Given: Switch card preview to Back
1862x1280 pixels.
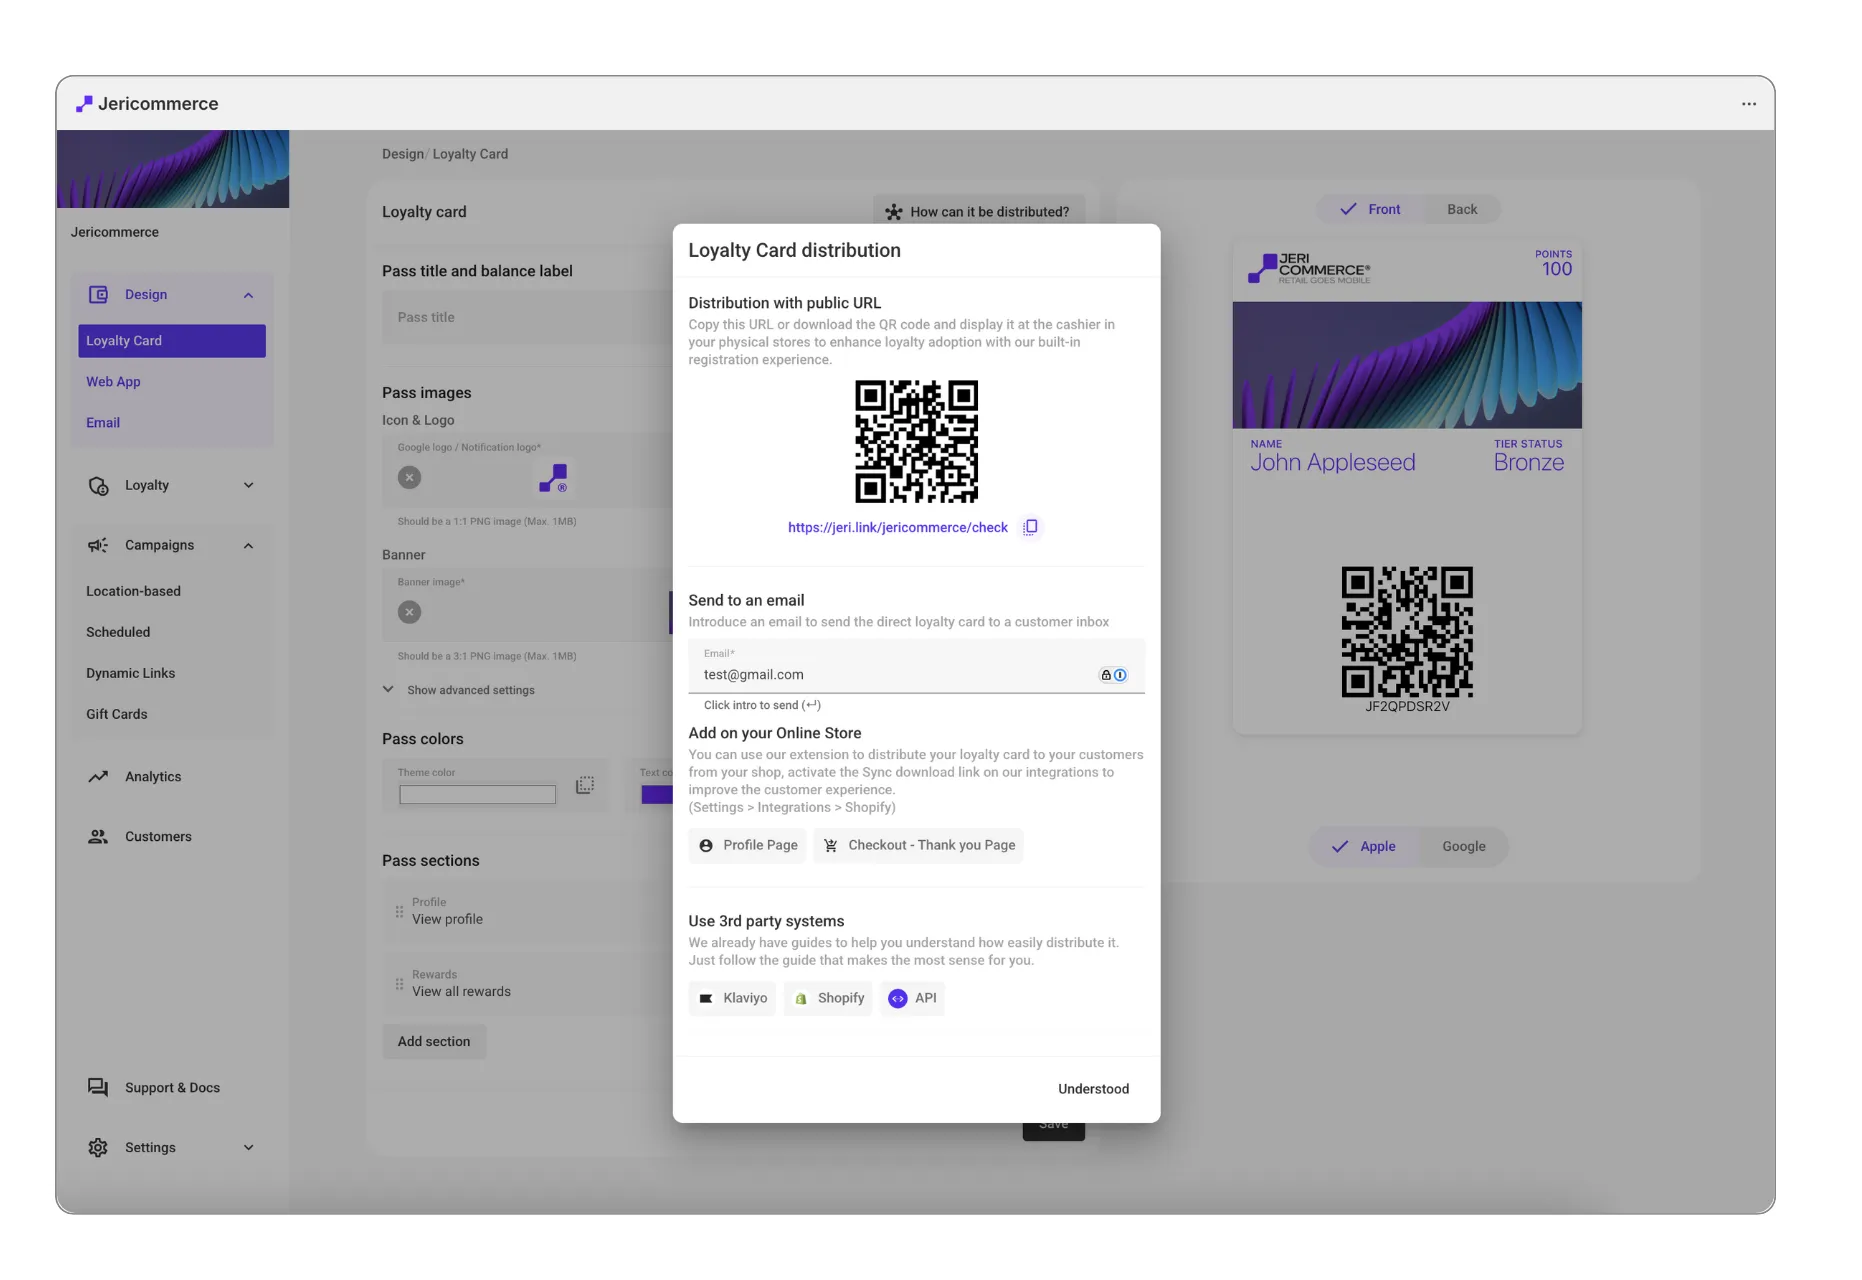Looking at the screenshot, I should [x=1461, y=209].
